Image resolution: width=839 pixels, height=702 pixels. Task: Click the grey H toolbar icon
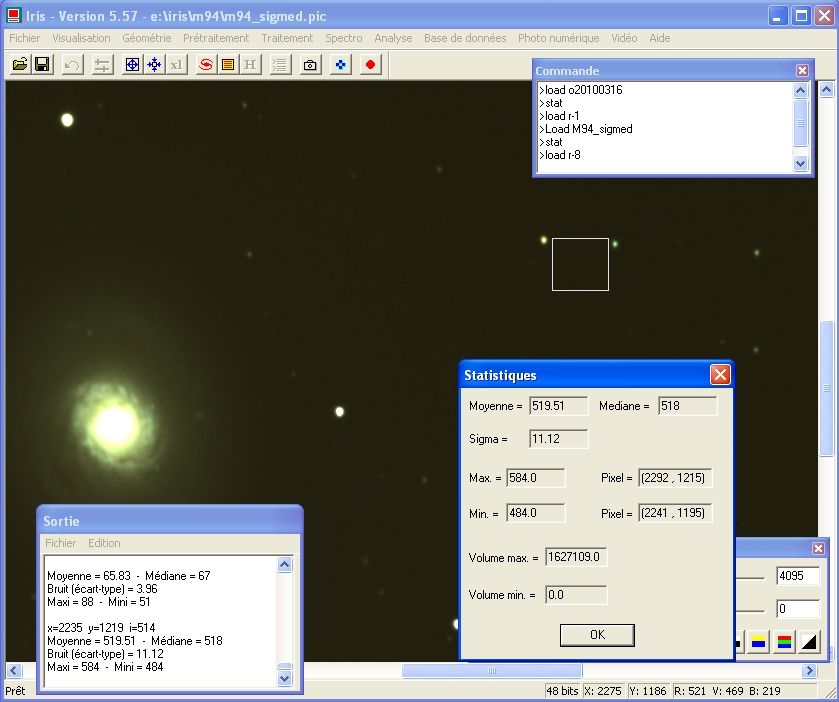pos(250,65)
